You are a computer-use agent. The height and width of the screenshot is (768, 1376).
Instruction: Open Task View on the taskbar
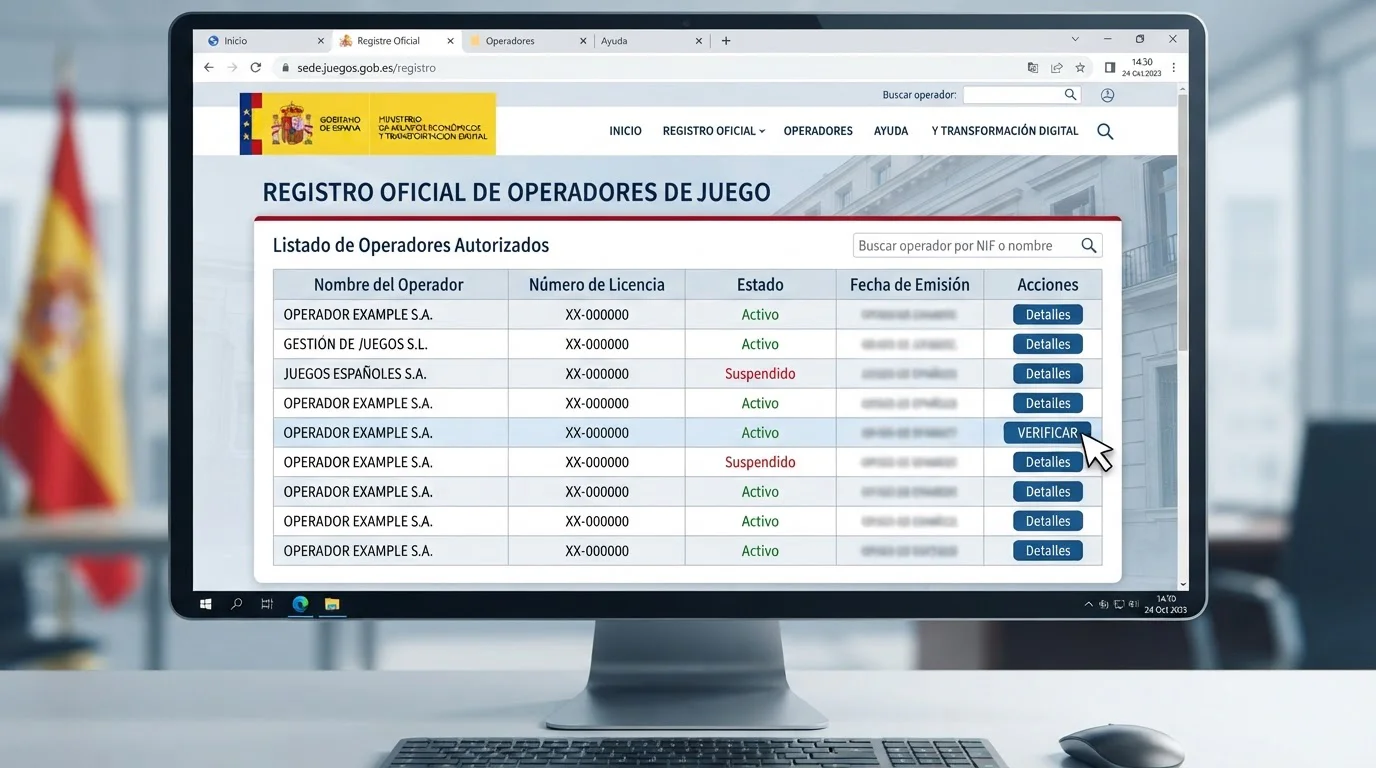(267, 604)
